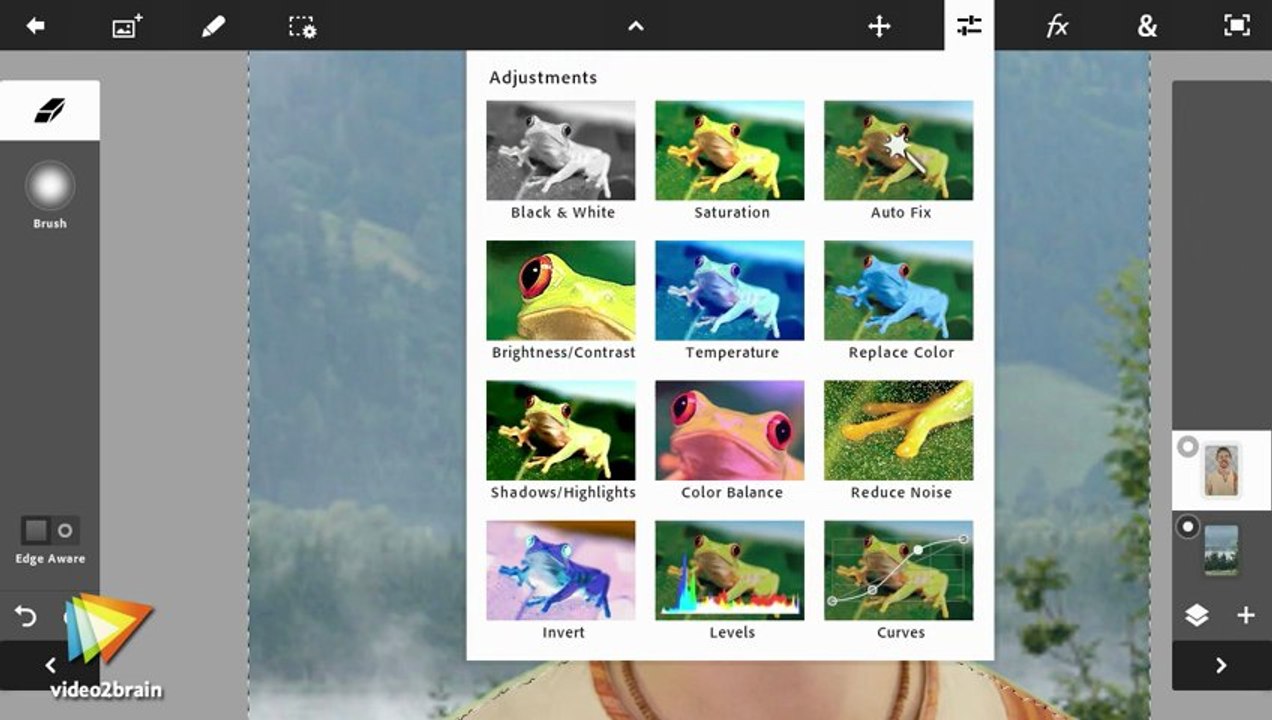Collapse left panel with chevron
1272x720 pixels.
[x=50, y=665]
